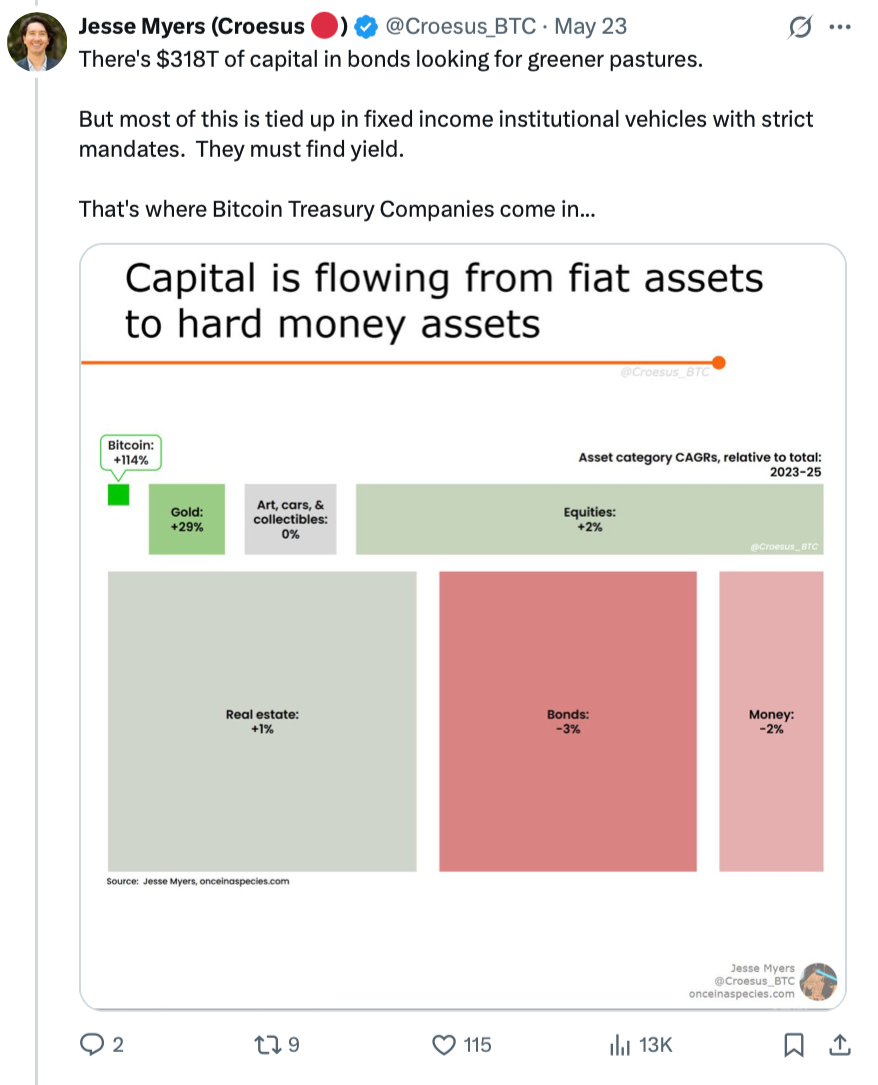Repost this tweet with retweet icon
The height and width of the screenshot is (1085, 878).
(268, 1045)
